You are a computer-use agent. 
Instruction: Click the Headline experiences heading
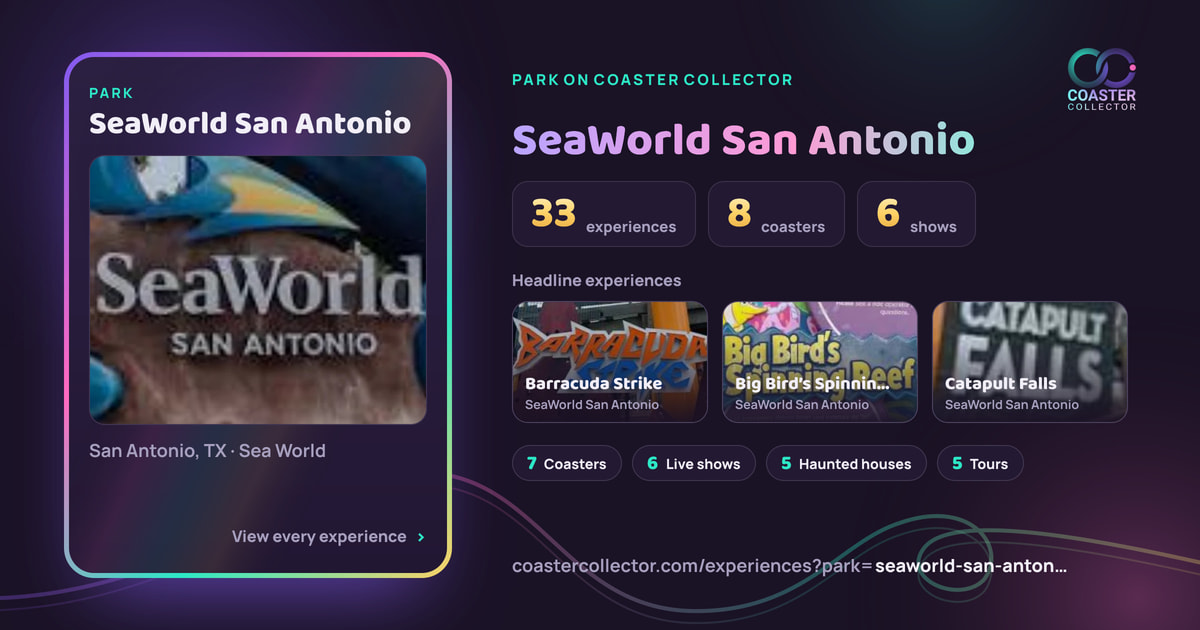coord(597,281)
